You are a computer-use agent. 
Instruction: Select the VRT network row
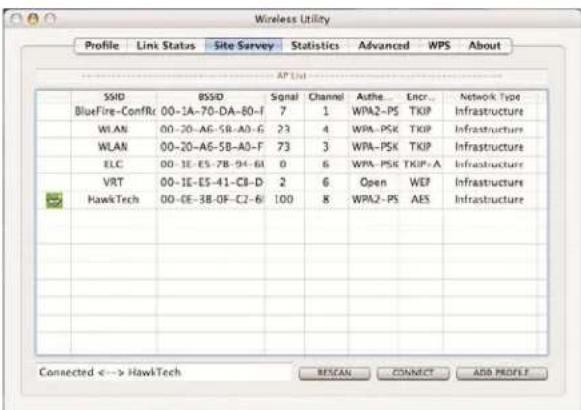pyautogui.click(x=292, y=182)
